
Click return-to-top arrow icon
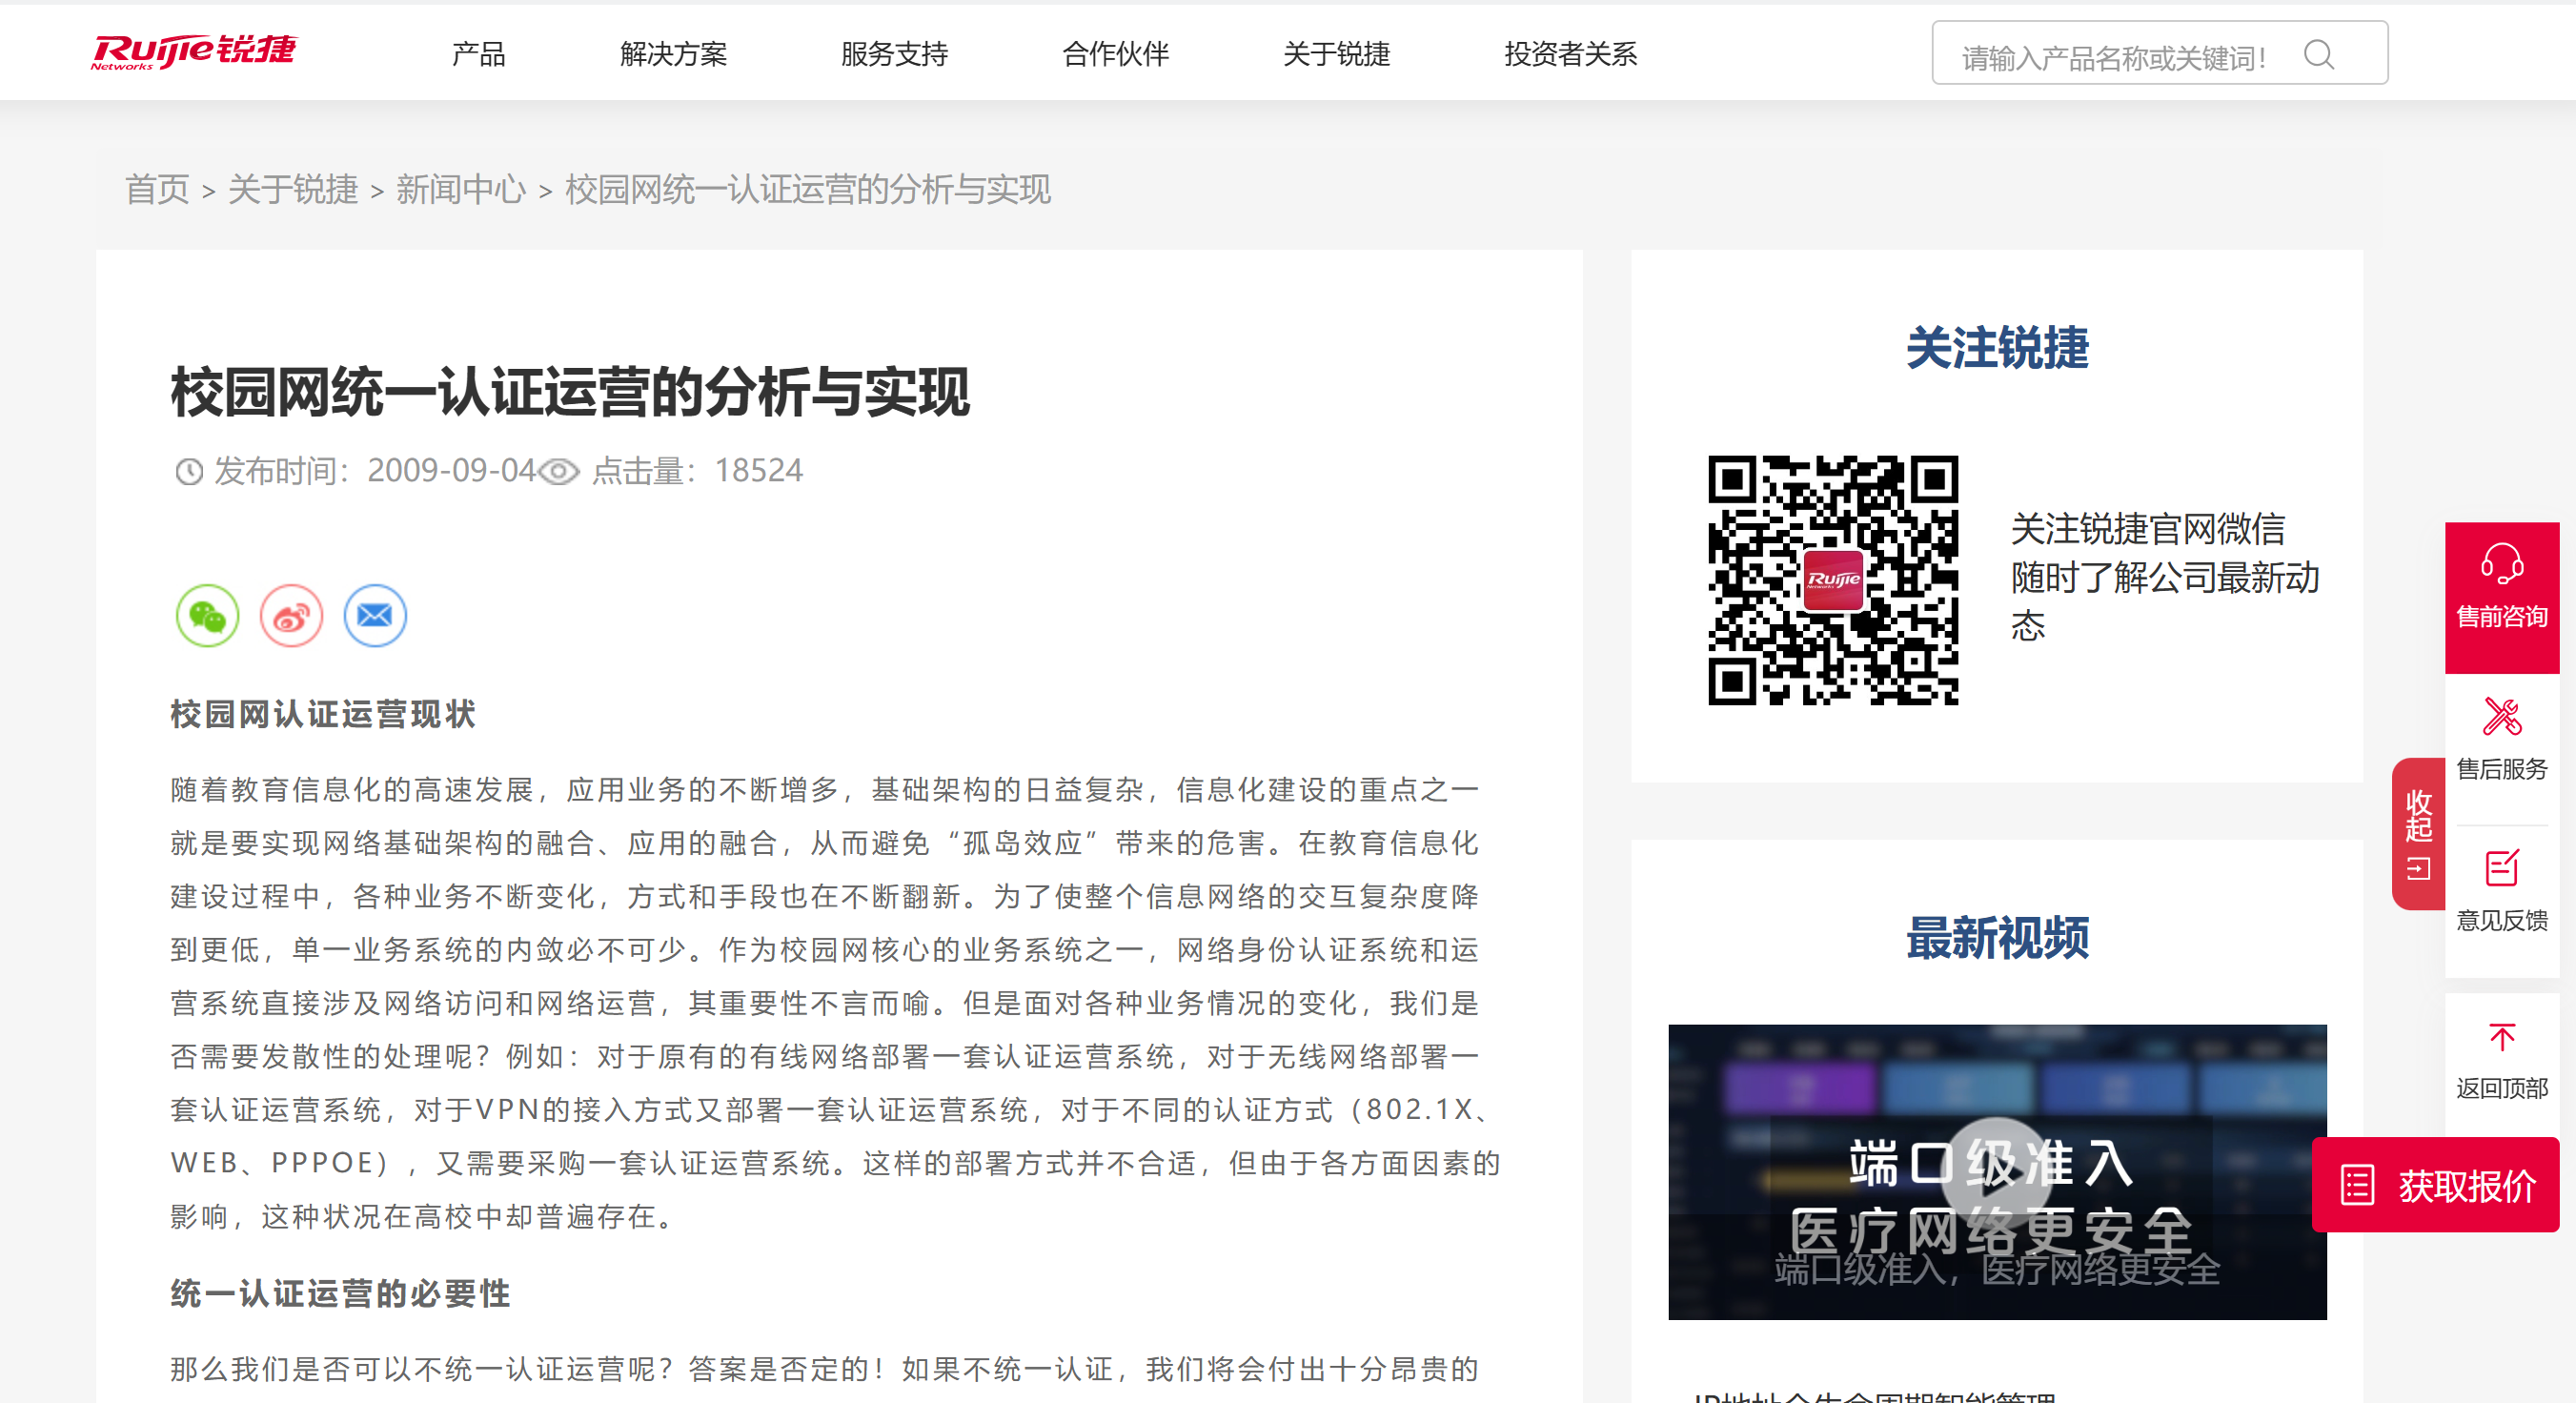[2501, 1037]
